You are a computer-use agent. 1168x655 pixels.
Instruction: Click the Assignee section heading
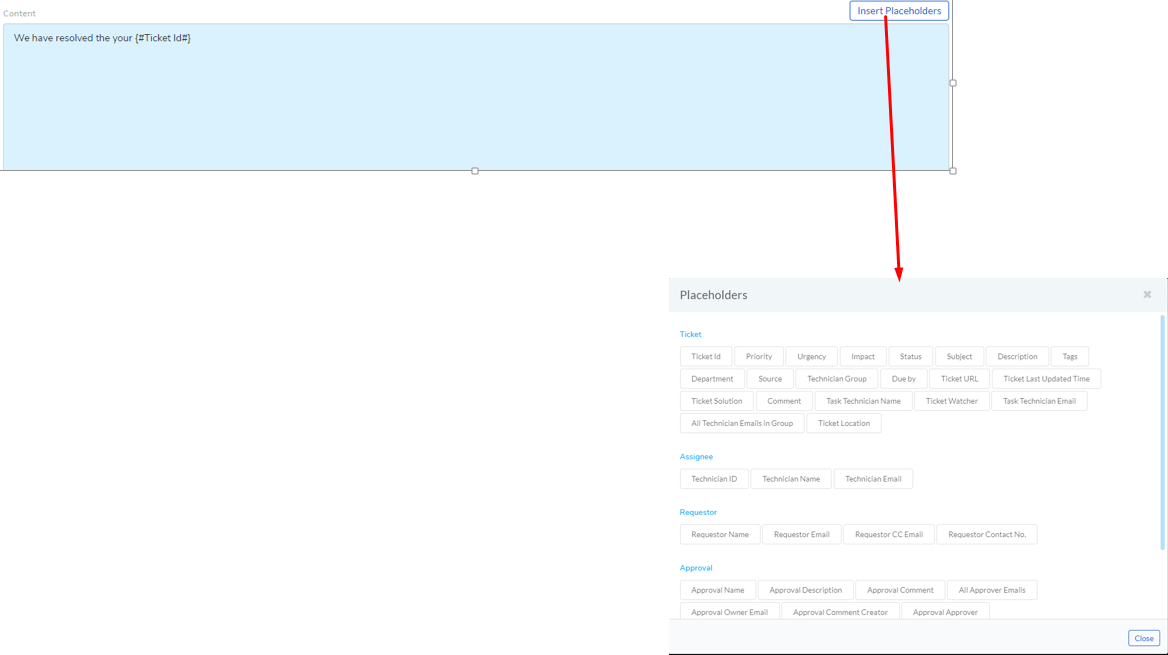(x=696, y=457)
